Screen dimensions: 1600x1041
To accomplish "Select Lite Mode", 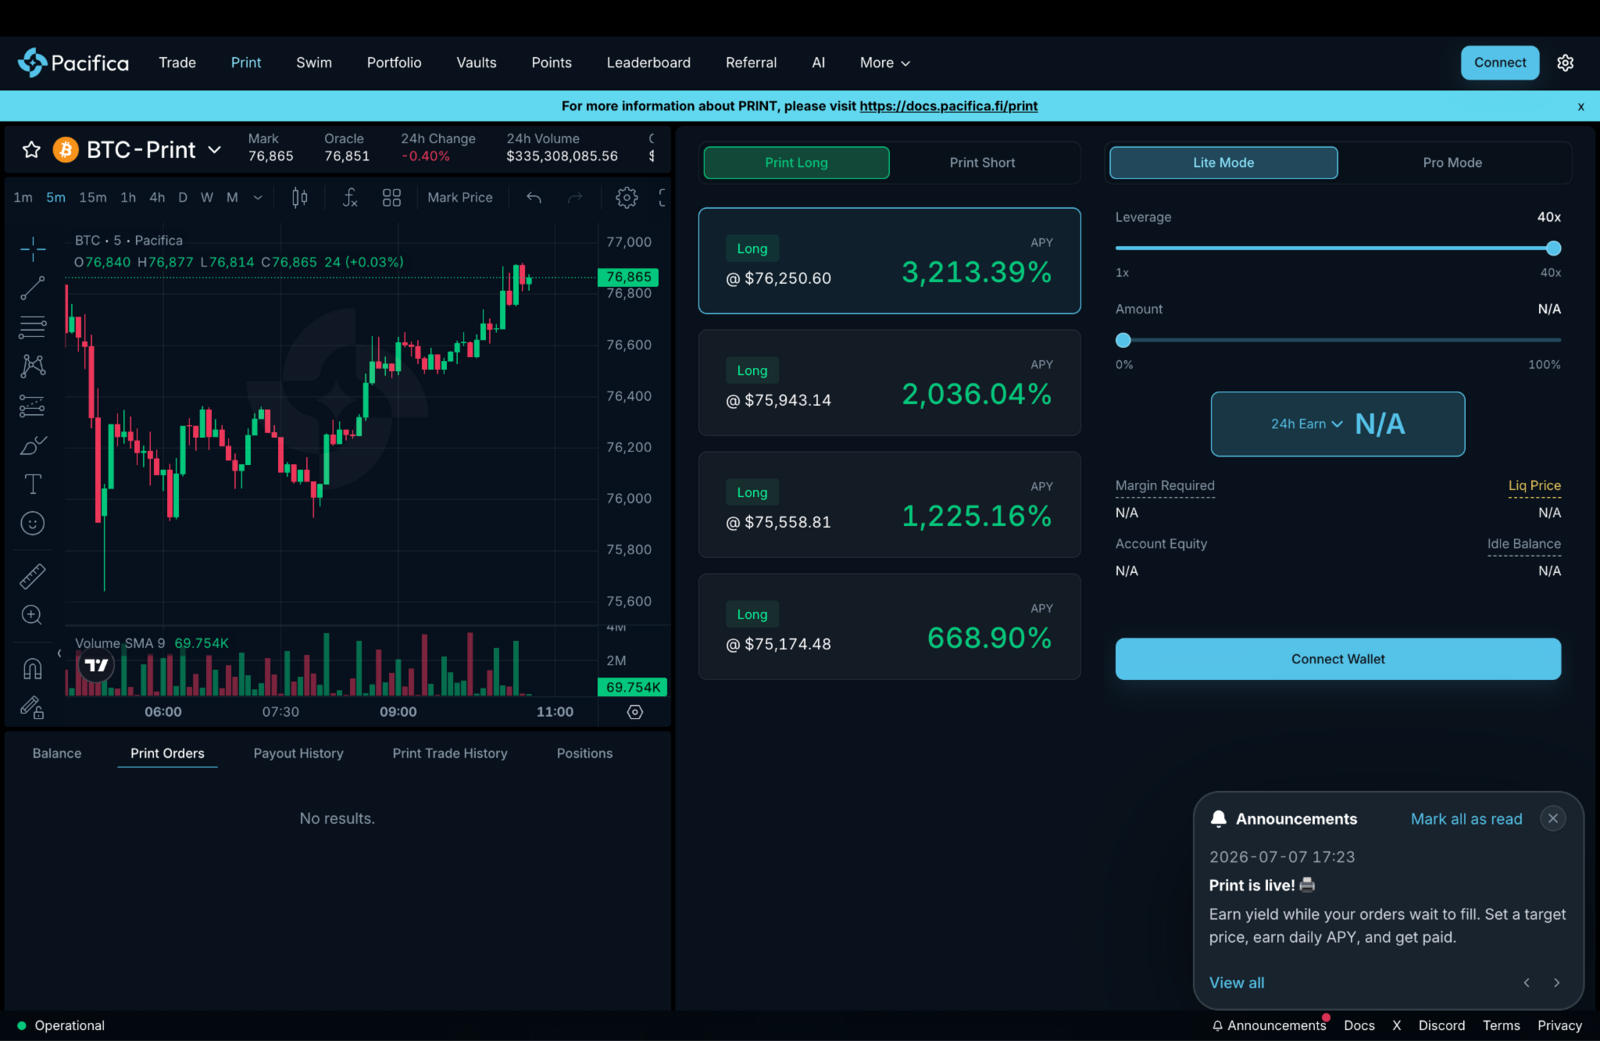I will click(x=1223, y=163).
